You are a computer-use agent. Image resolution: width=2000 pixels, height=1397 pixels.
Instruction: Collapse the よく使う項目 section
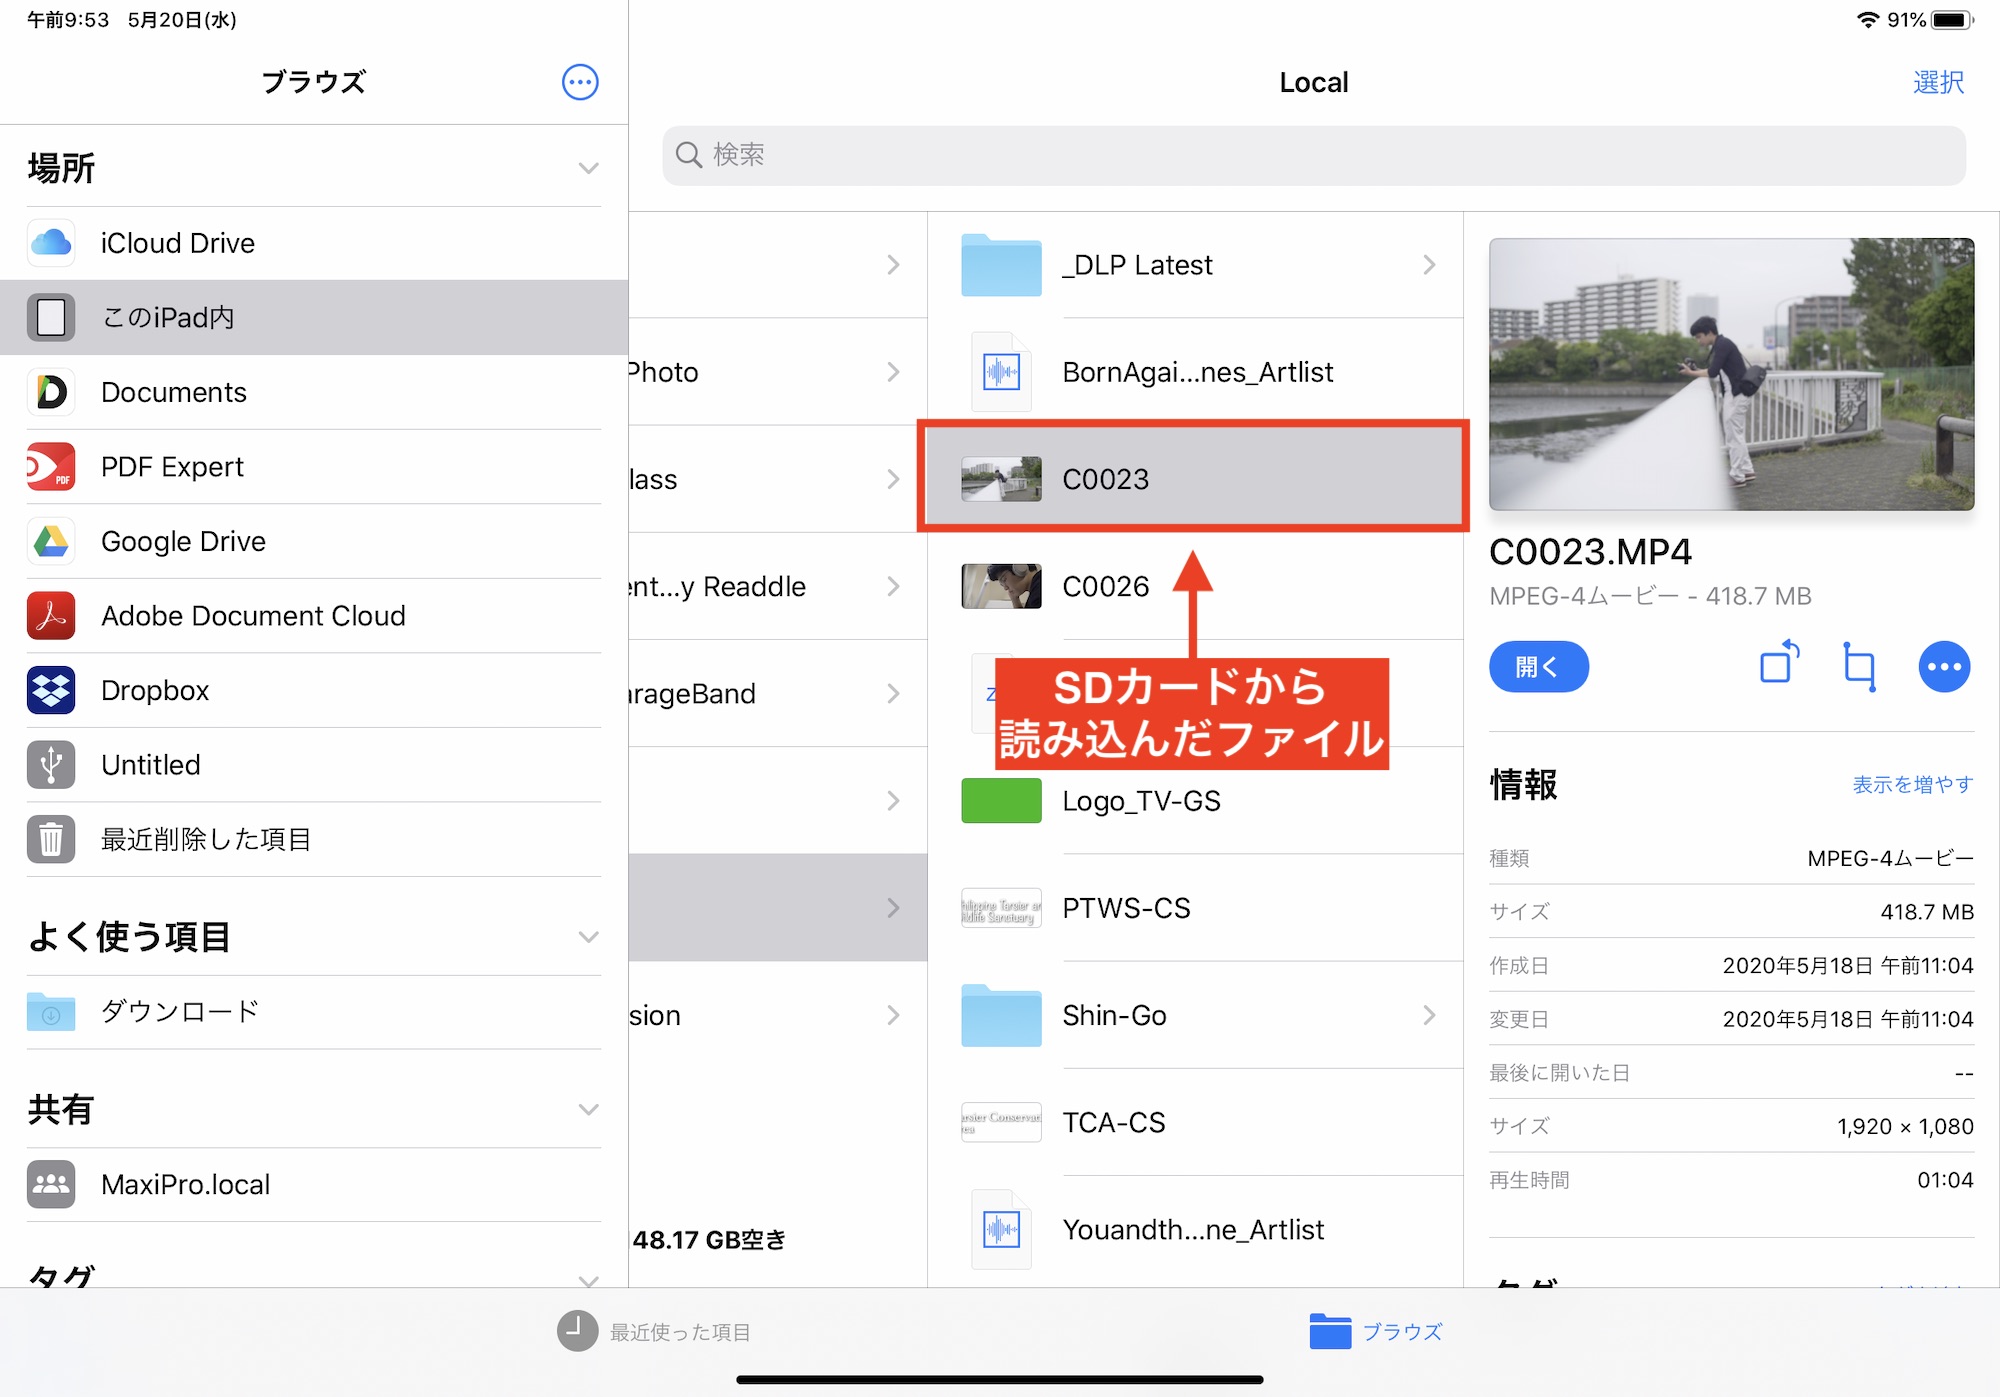click(588, 937)
